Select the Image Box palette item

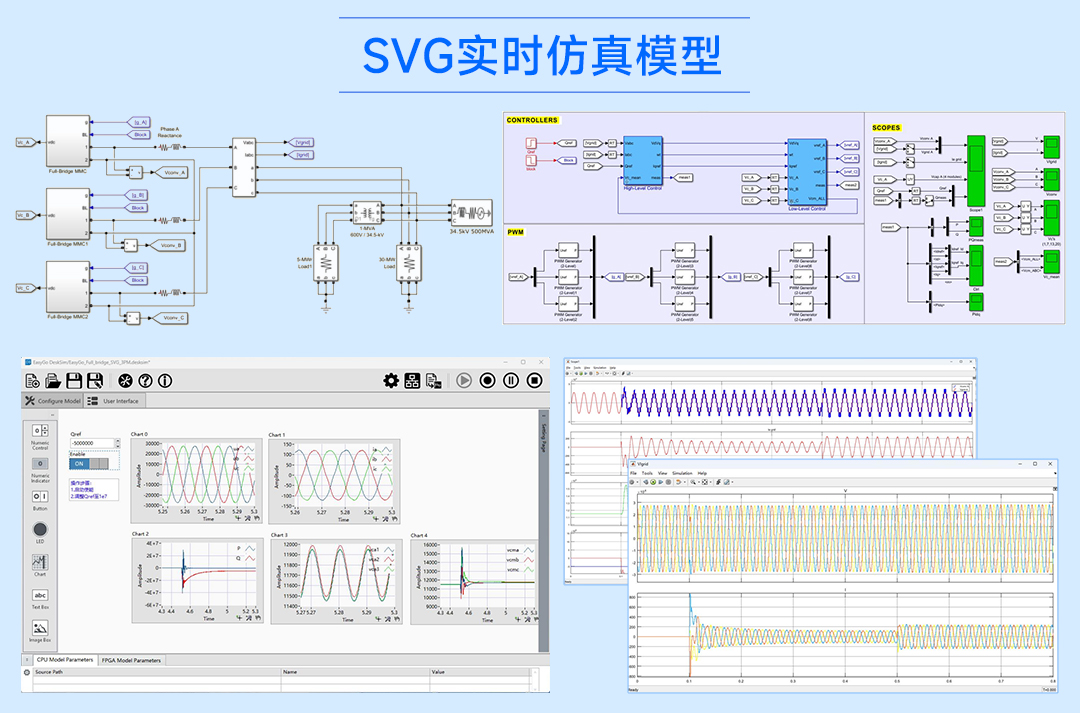click(x=40, y=631)
